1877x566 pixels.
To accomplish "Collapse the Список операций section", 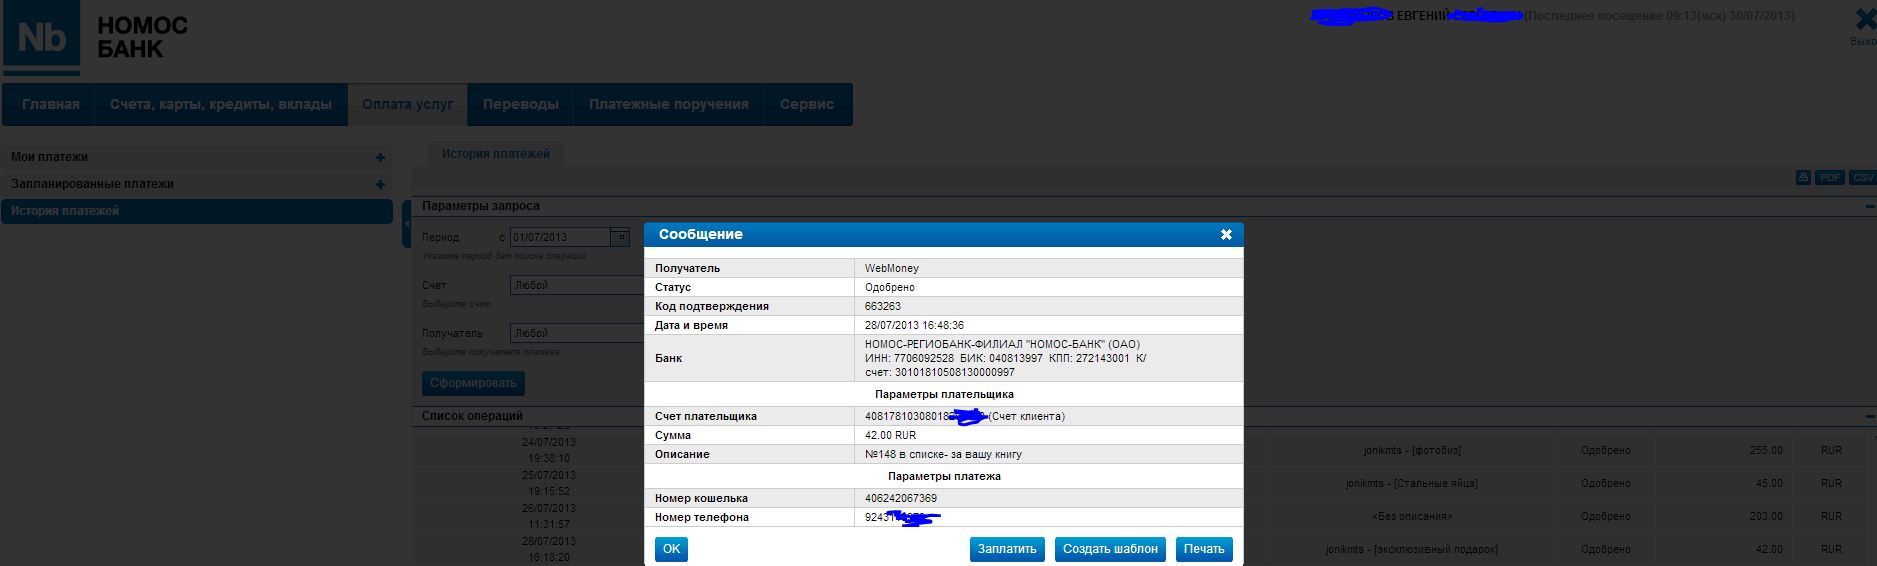I will coord(1869,416).
